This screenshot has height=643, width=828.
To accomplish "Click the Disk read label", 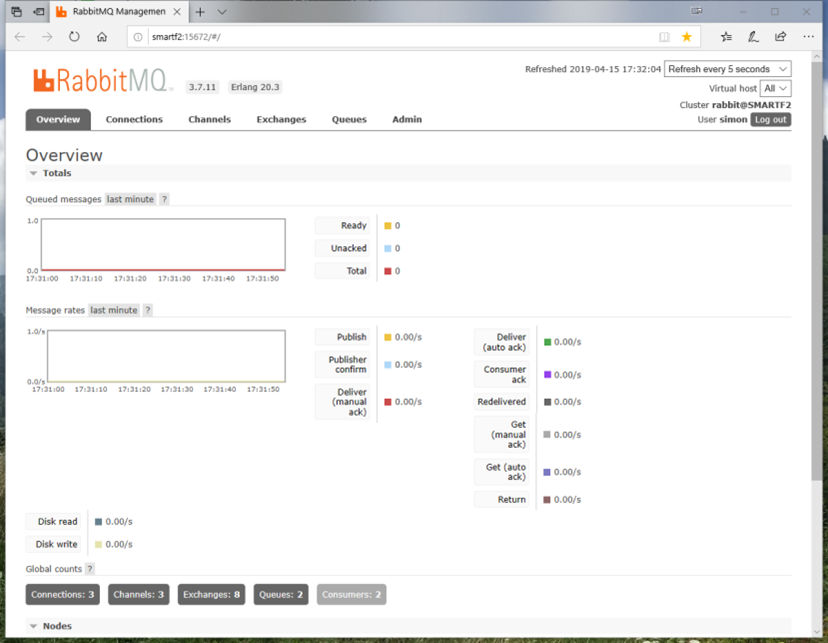I will click(x=53, y=522).
